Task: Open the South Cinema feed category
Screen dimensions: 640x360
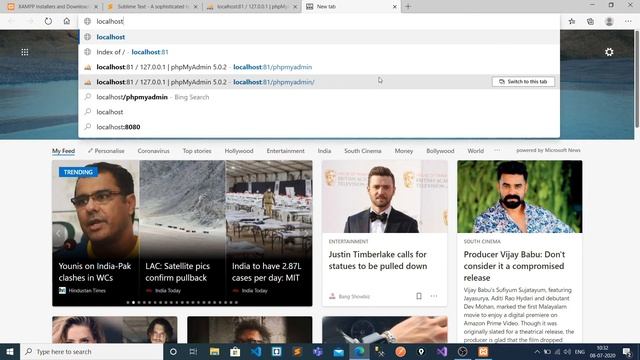Action: (x=362, y=151)
